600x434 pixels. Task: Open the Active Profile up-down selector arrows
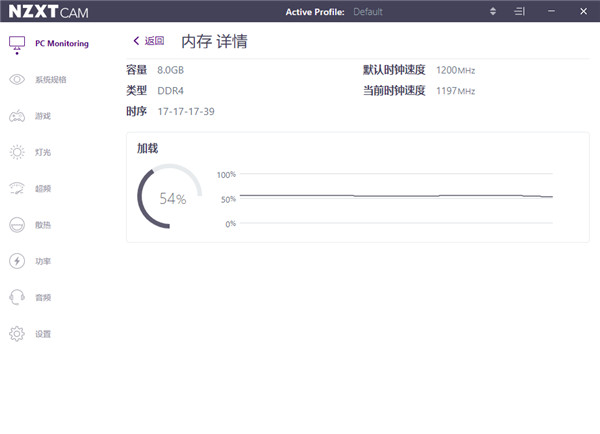click(x=493, y=11)
